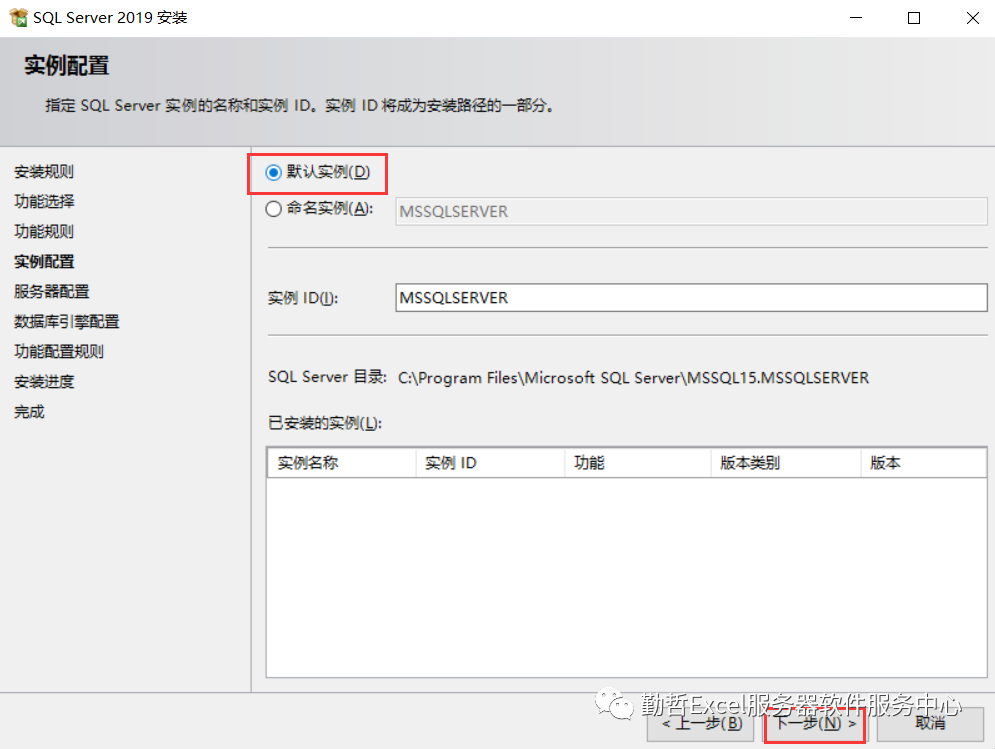Open the 安装规则 step in sidebar

click(x=44, y=171)
